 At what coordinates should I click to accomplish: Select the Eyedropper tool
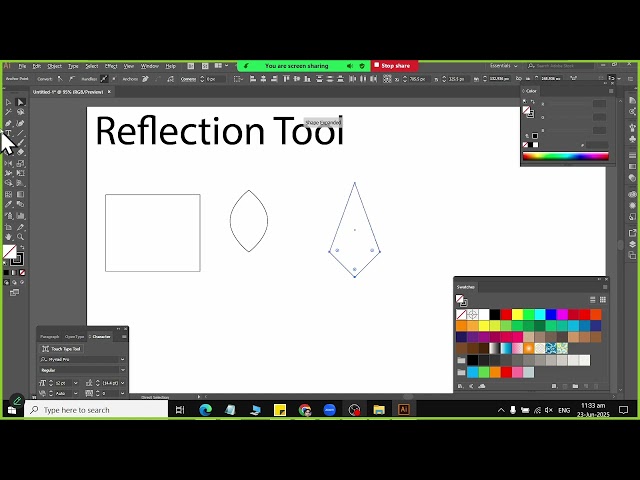(8, 204)
